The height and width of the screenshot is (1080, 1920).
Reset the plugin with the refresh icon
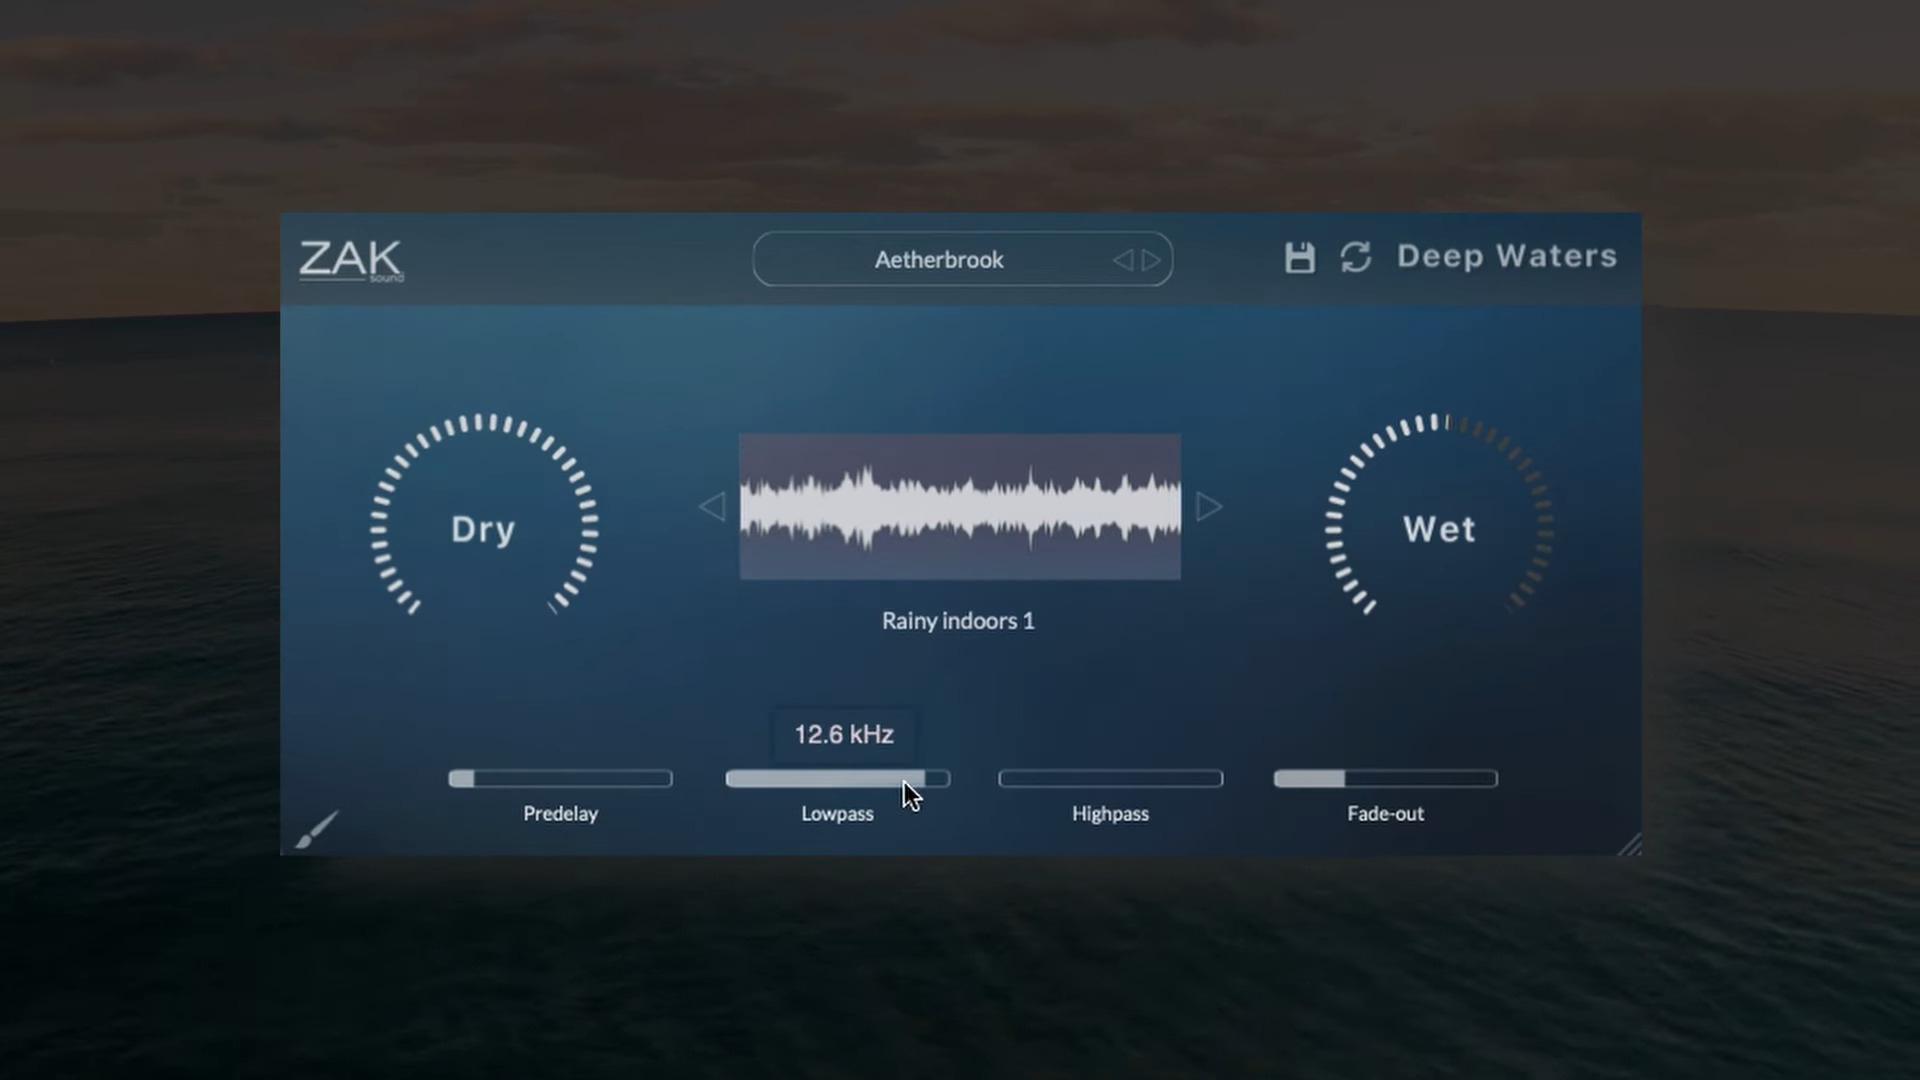coord(1356,258)
